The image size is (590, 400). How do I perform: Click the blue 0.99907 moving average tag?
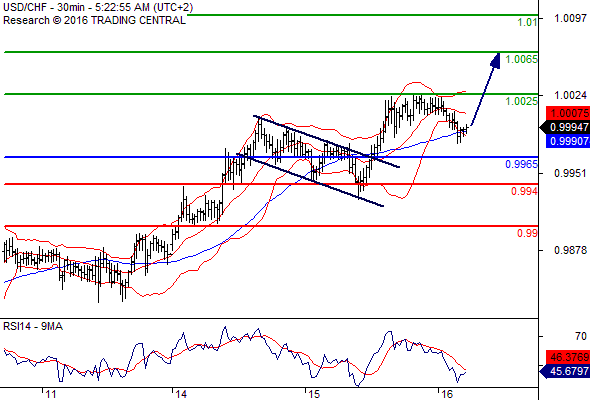568,141
